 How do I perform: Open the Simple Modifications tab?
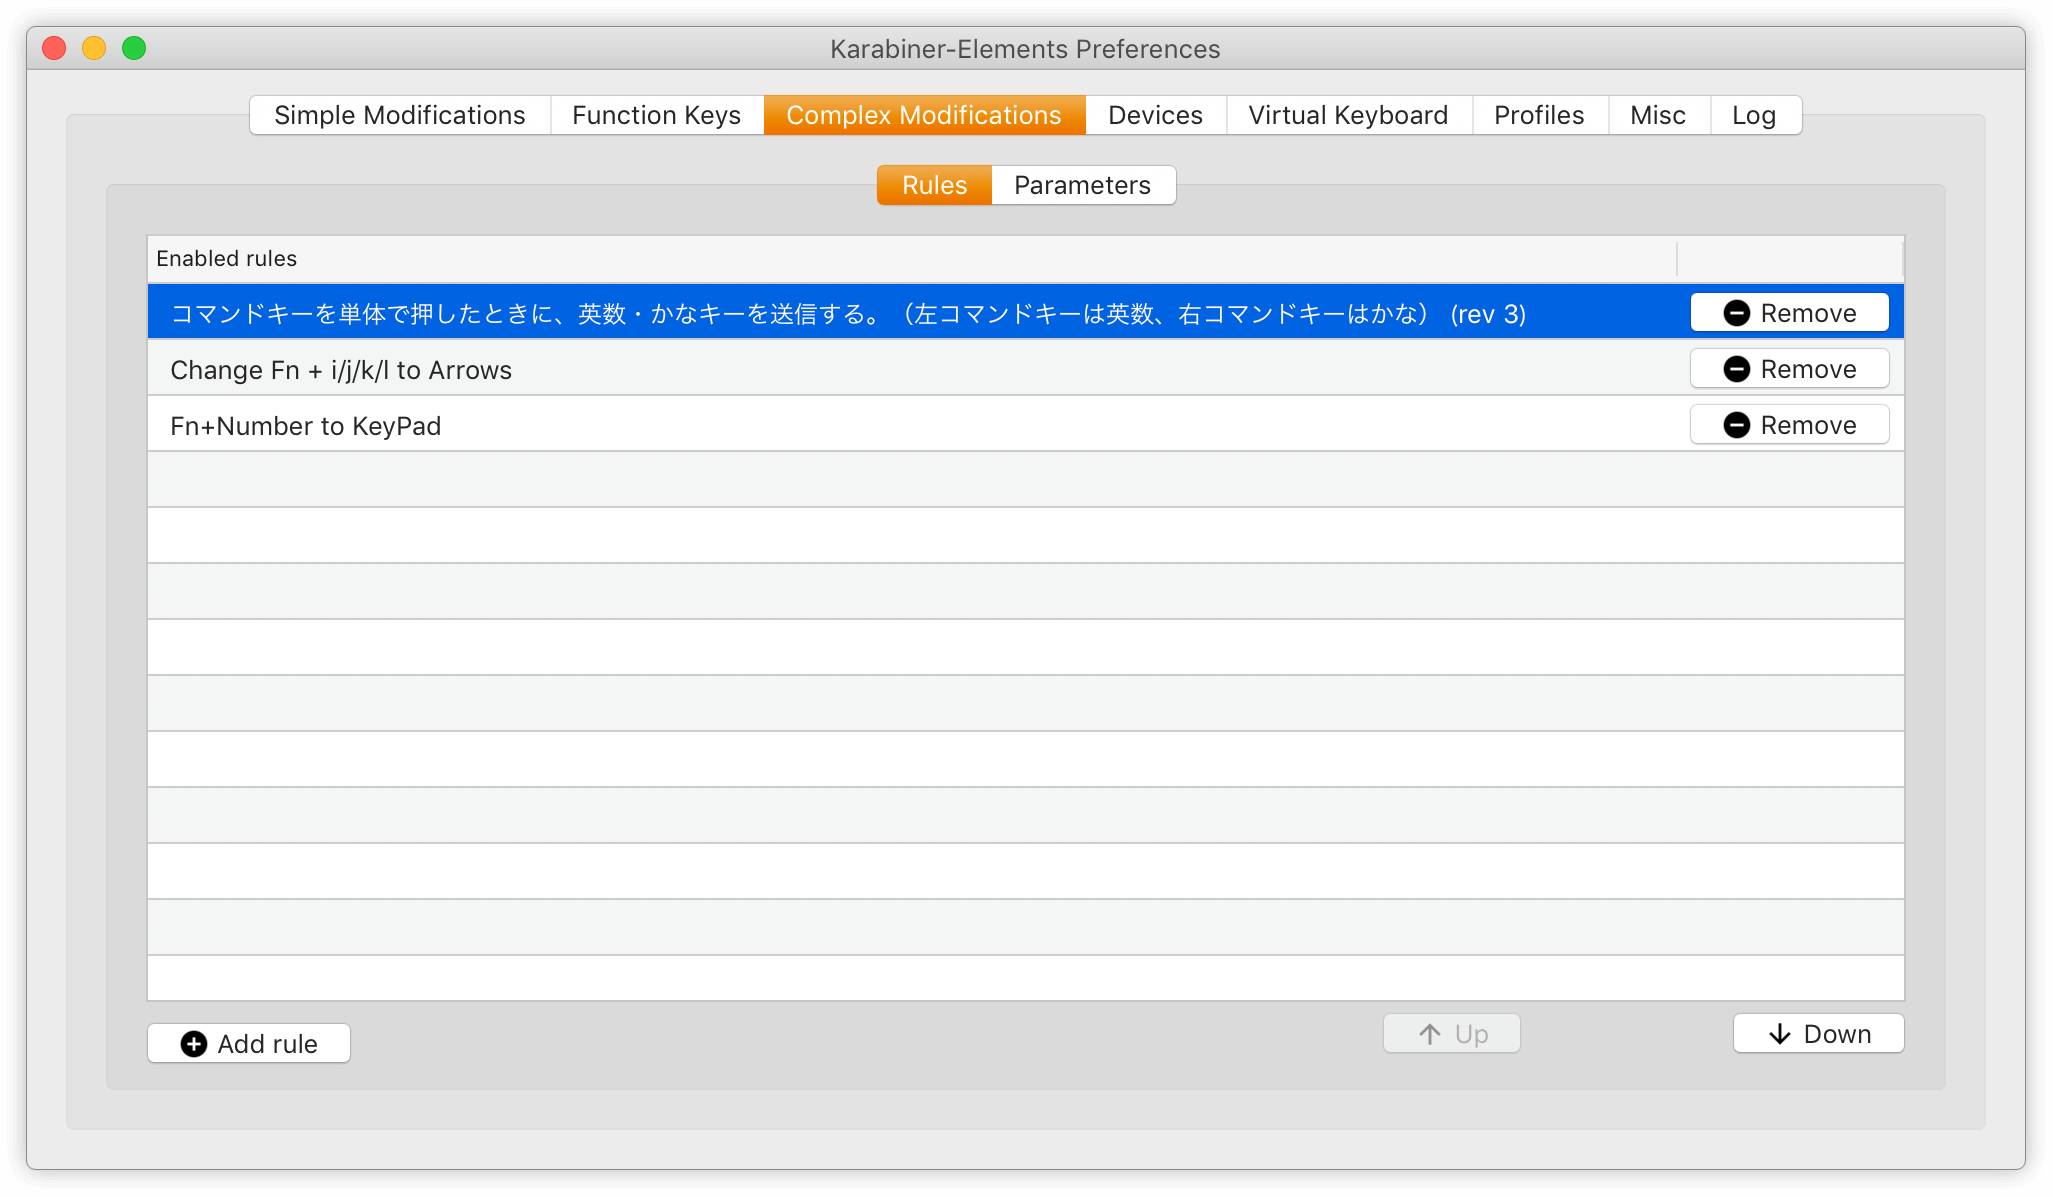[400, 115]
